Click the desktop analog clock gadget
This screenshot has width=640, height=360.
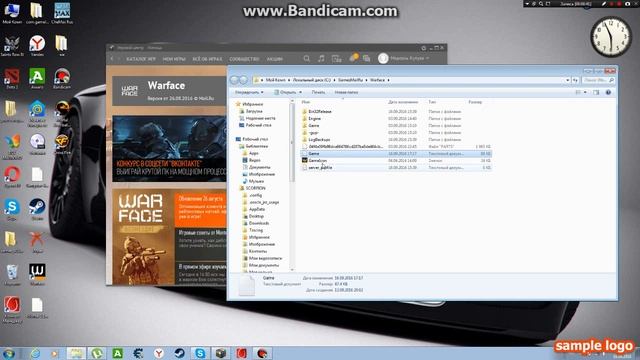(x=611, y=37)
